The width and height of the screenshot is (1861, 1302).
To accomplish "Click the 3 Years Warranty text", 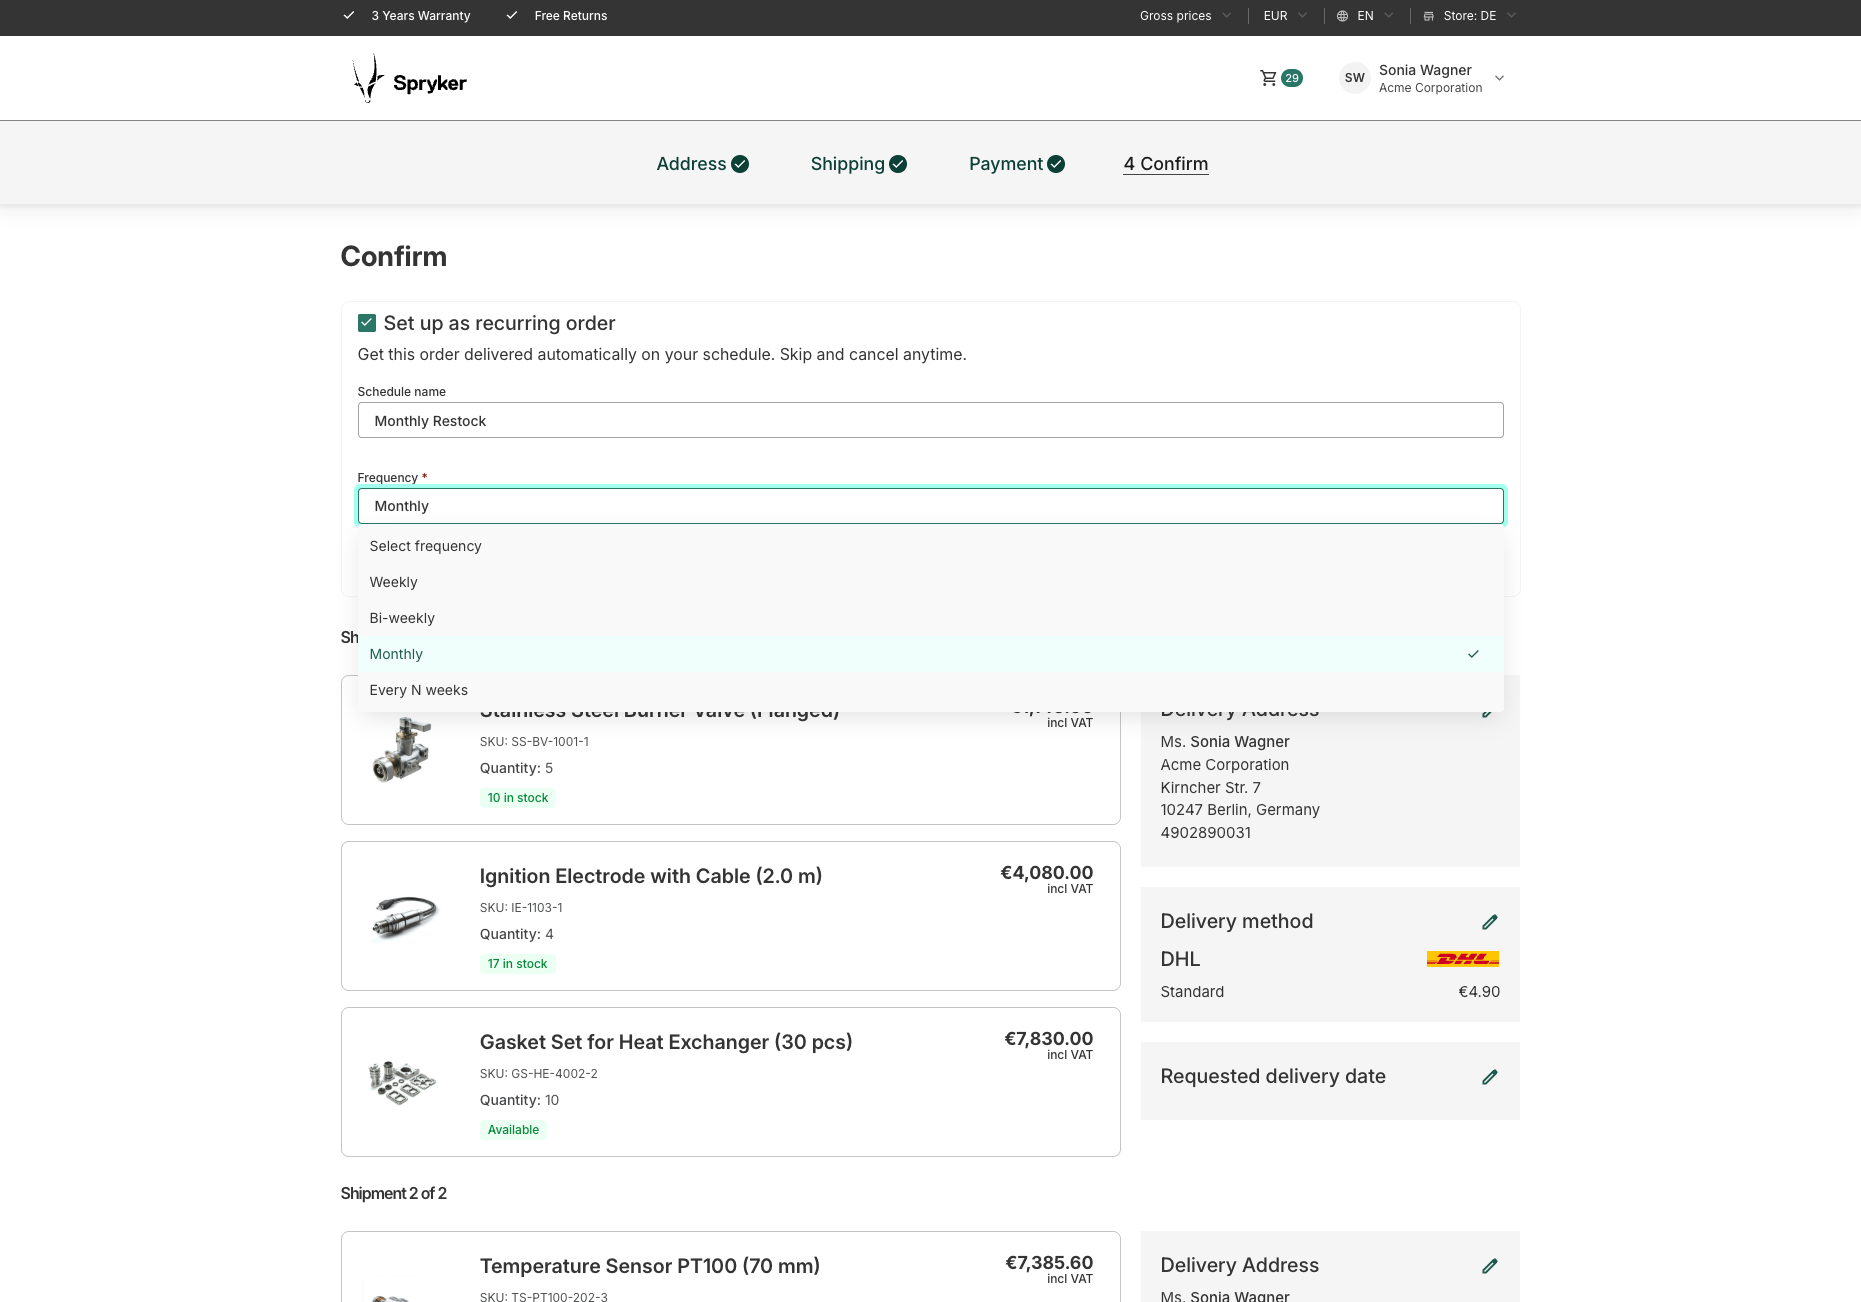I will click(420, 16).
